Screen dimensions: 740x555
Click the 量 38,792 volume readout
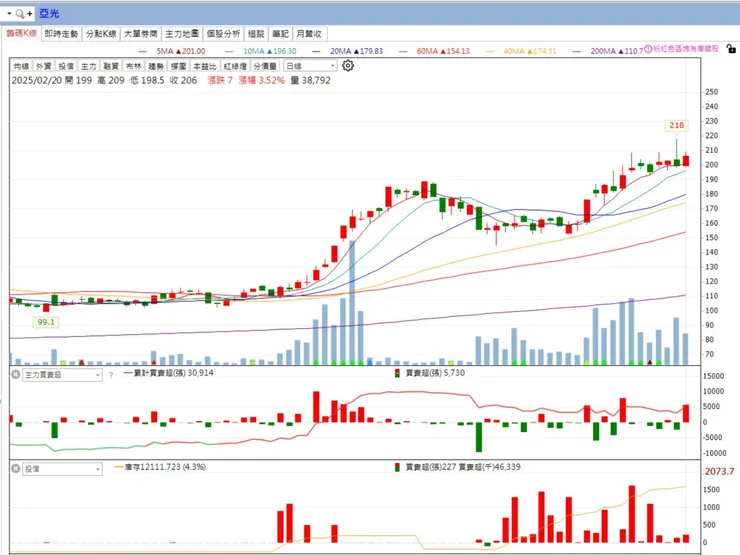click(x=311, y=80)
